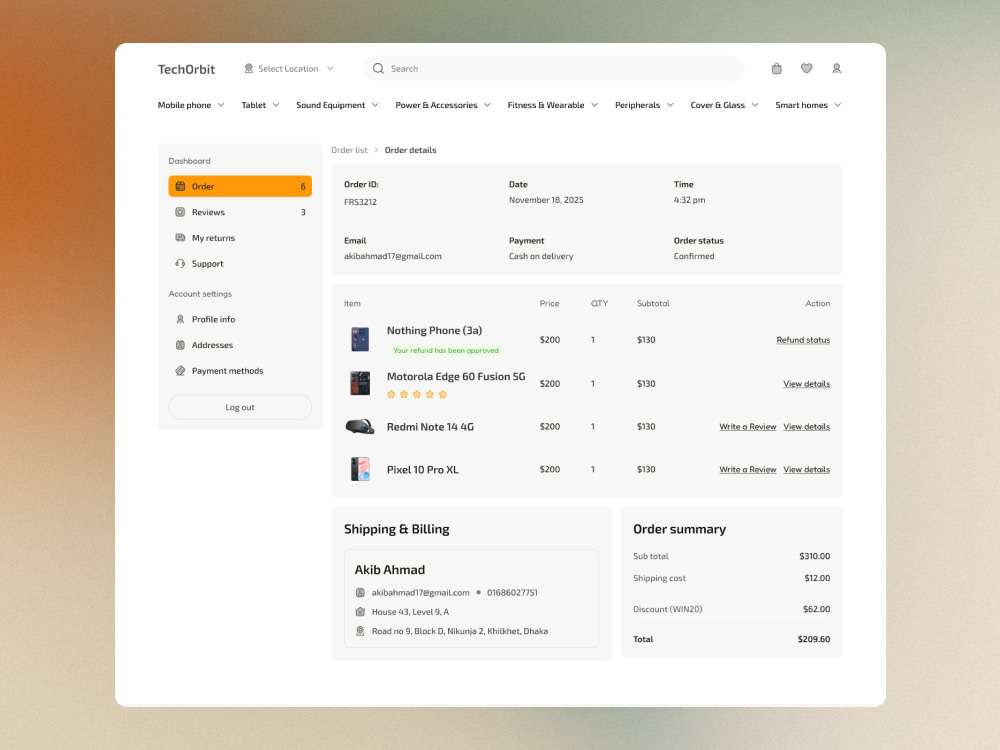Screen dimensions: 1000x750
Task: Click the Addresses icon in sidebar
Action: coord(180,345)
